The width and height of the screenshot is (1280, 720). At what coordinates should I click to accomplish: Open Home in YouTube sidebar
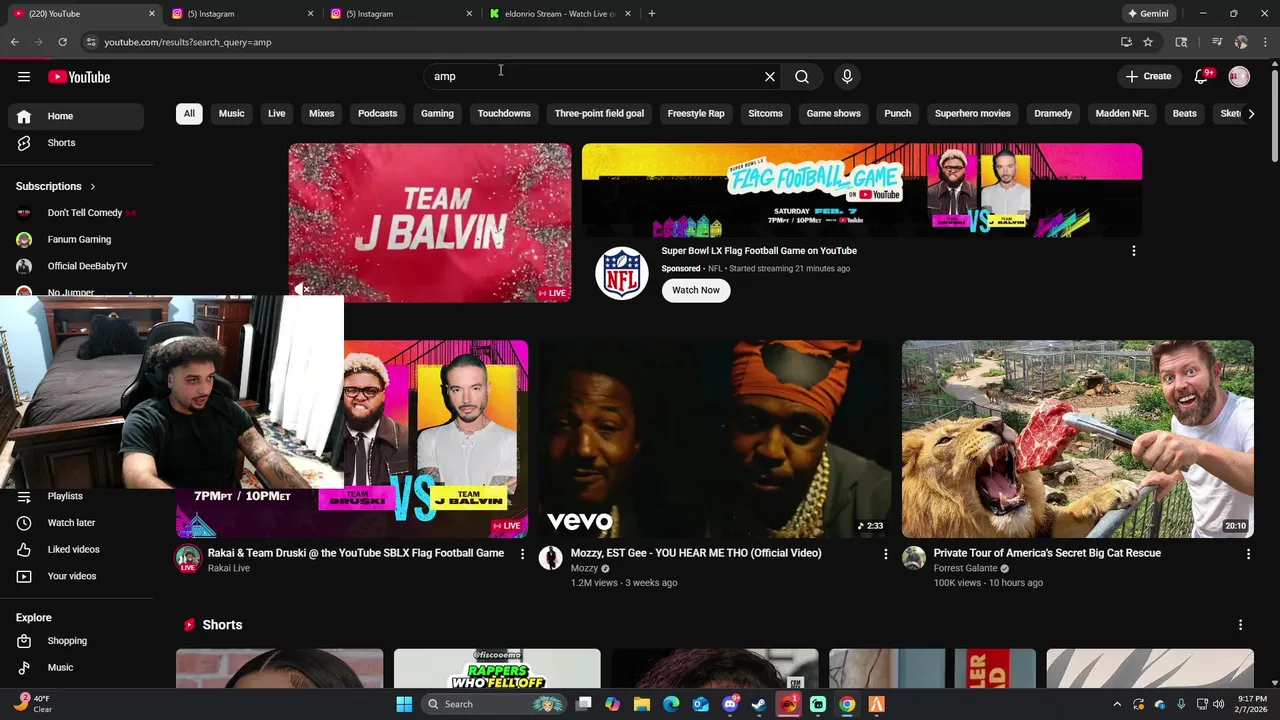click(76, 116)
